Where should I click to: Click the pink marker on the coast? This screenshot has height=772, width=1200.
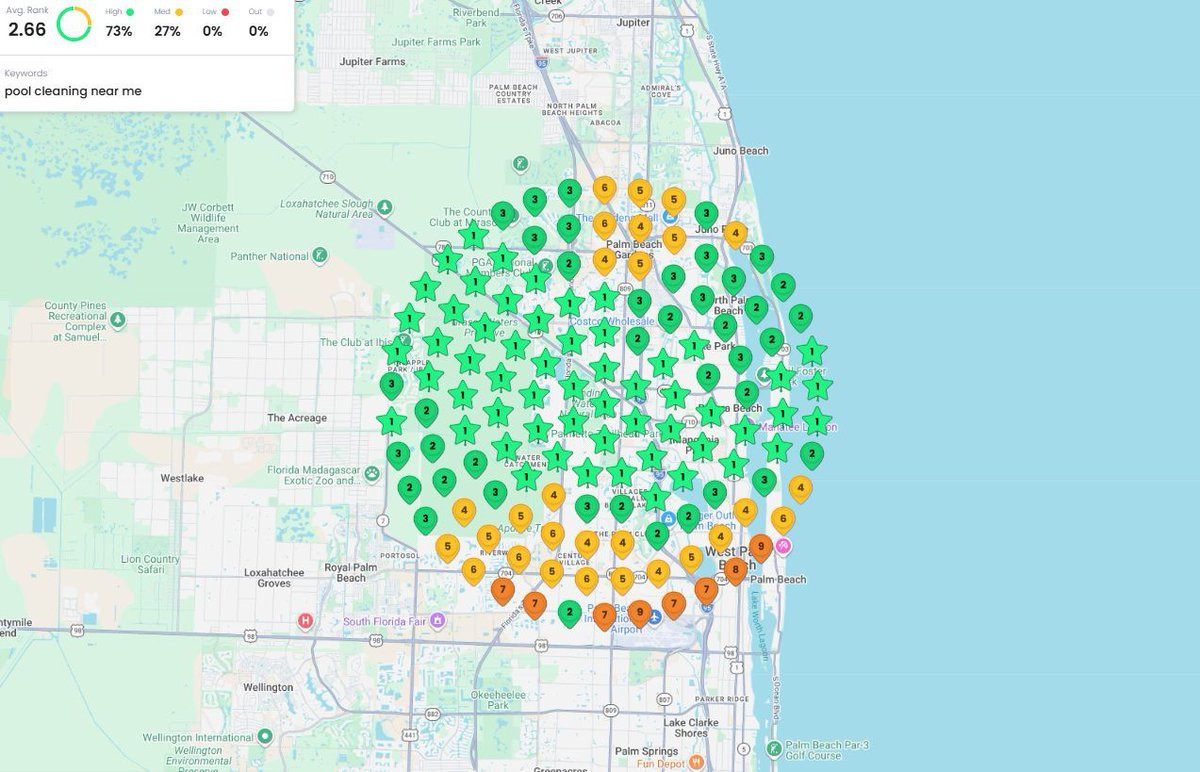(783, 546)
